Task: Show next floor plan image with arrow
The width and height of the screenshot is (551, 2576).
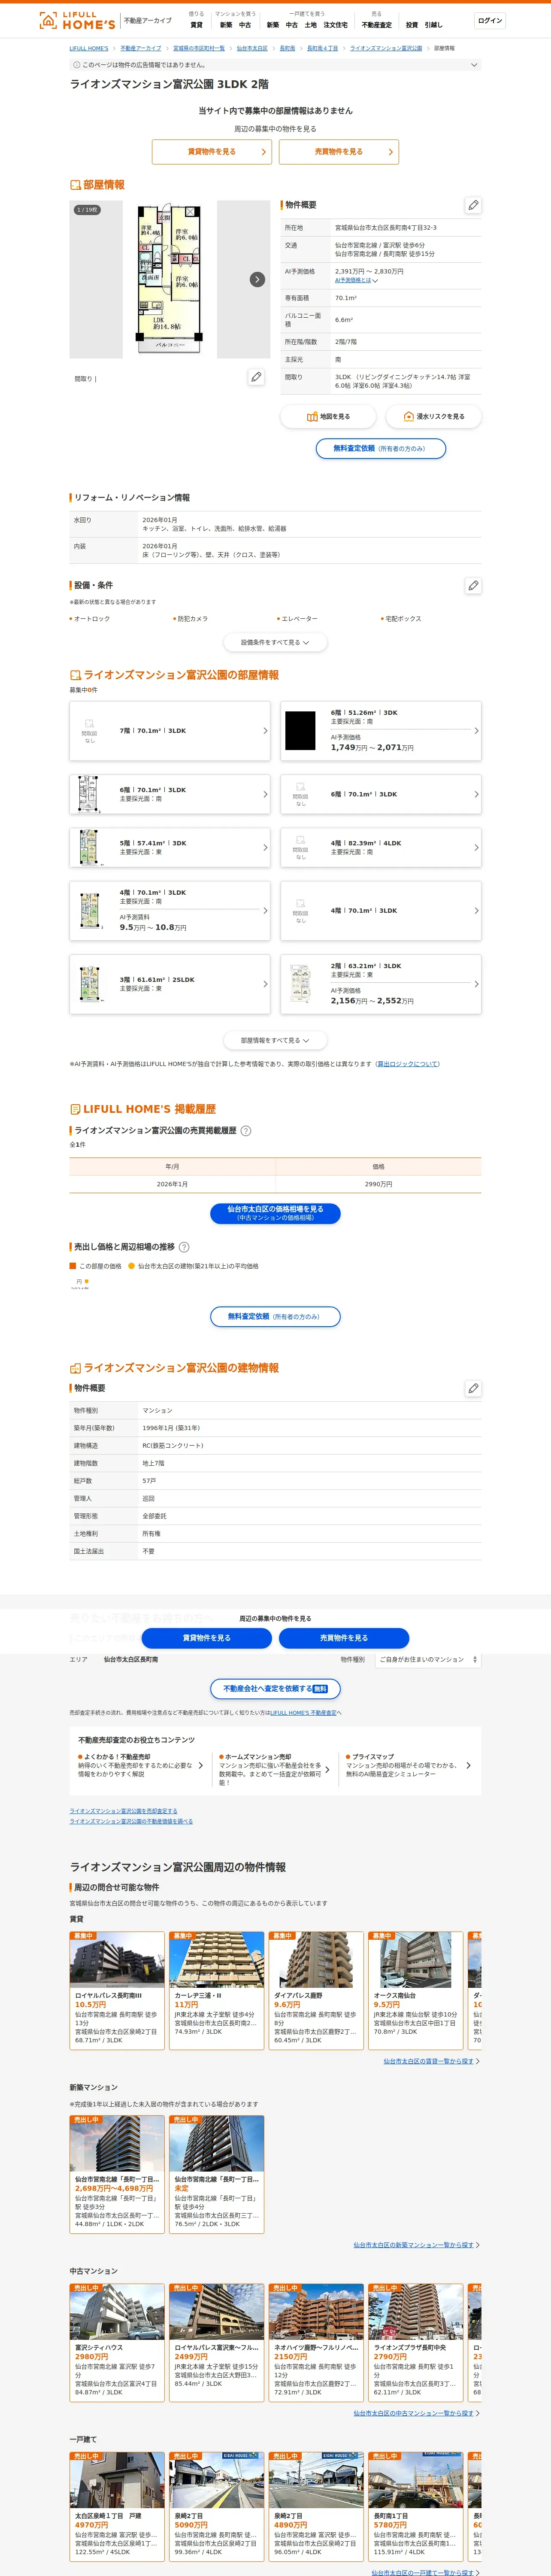Action: coord(257,279)
